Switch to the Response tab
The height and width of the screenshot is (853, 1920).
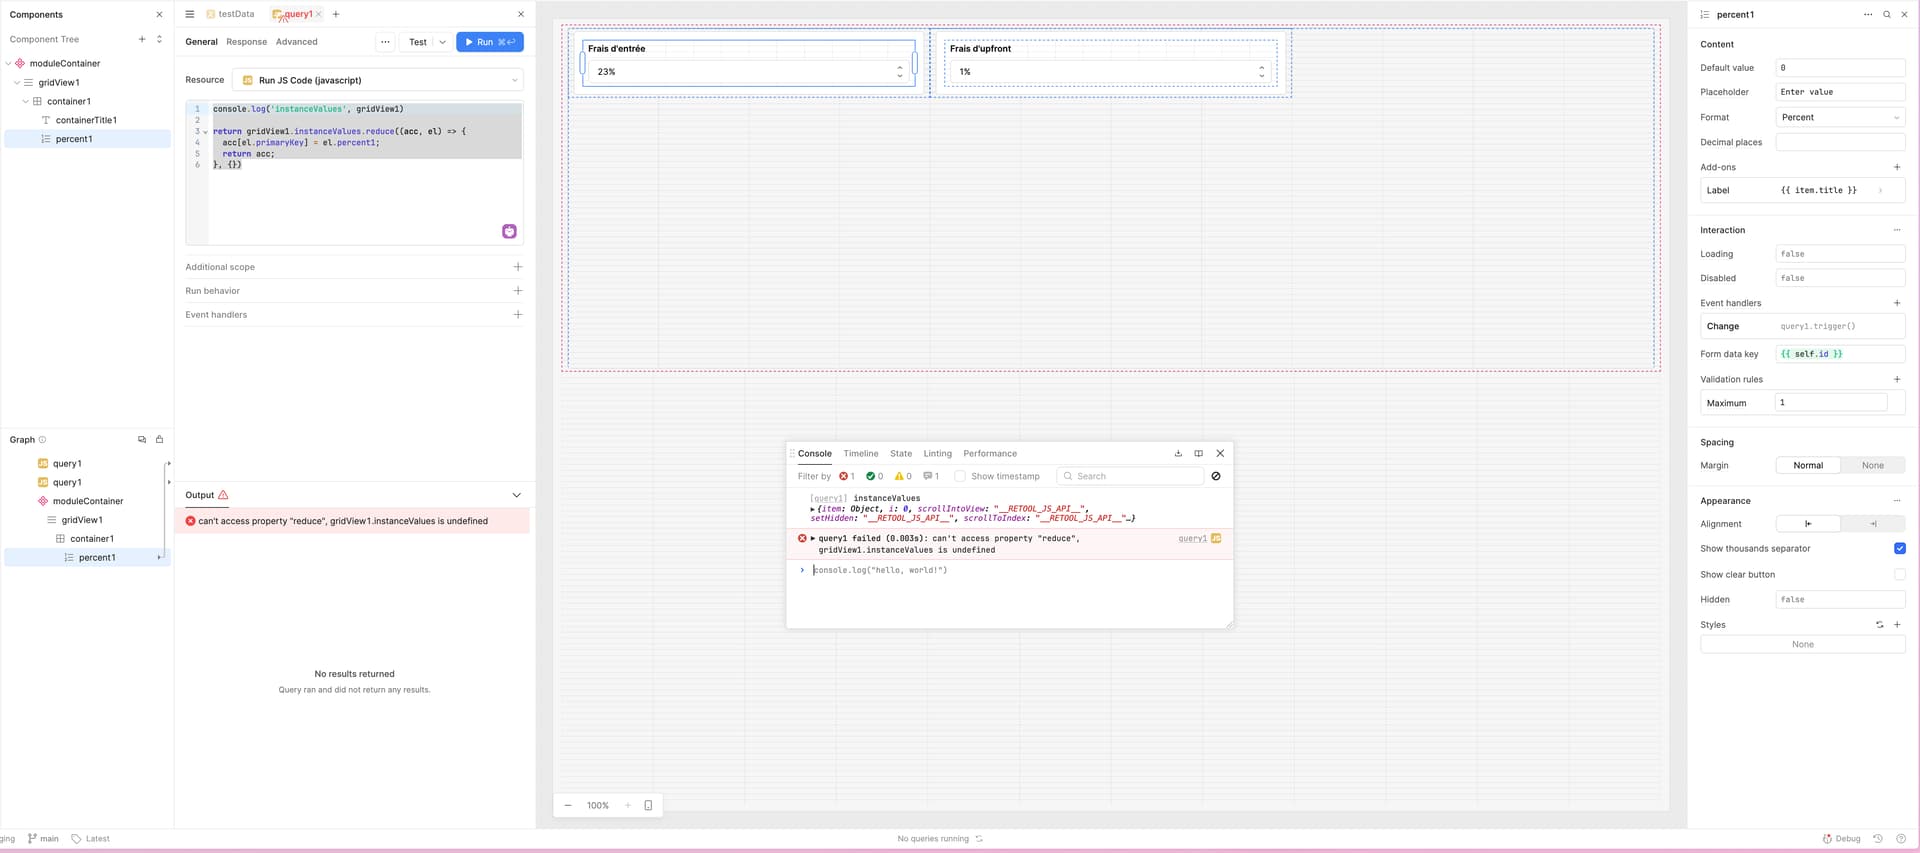pos(246,42)
